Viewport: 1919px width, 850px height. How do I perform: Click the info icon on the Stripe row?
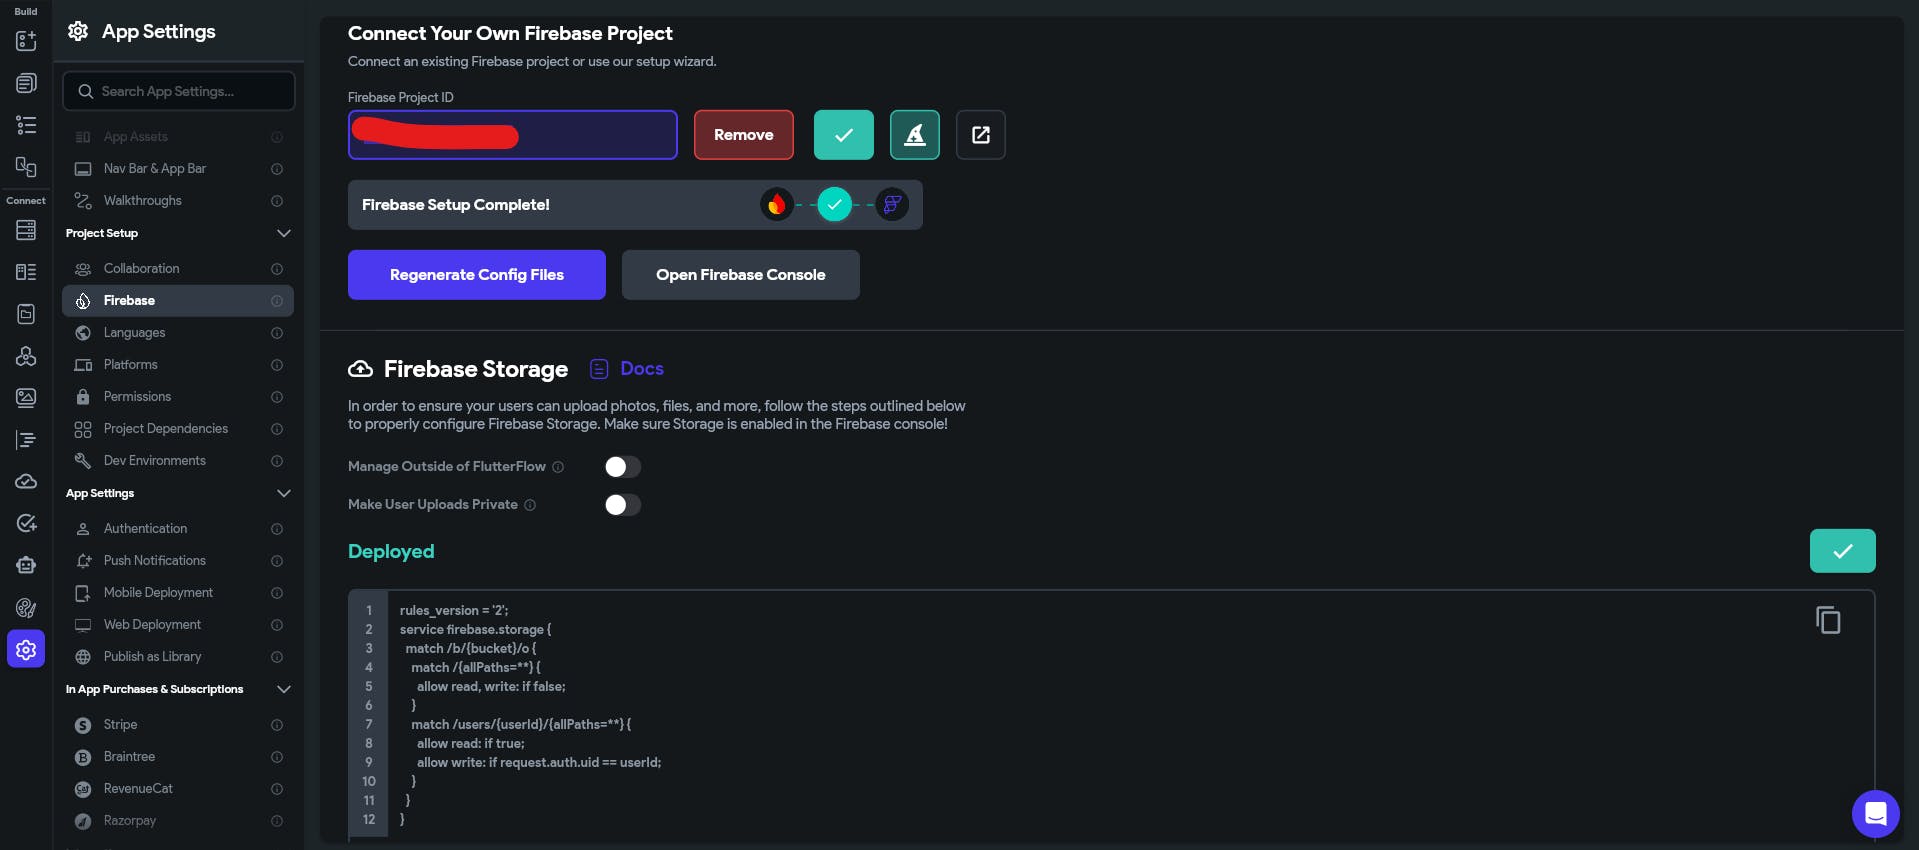[277, 725]
